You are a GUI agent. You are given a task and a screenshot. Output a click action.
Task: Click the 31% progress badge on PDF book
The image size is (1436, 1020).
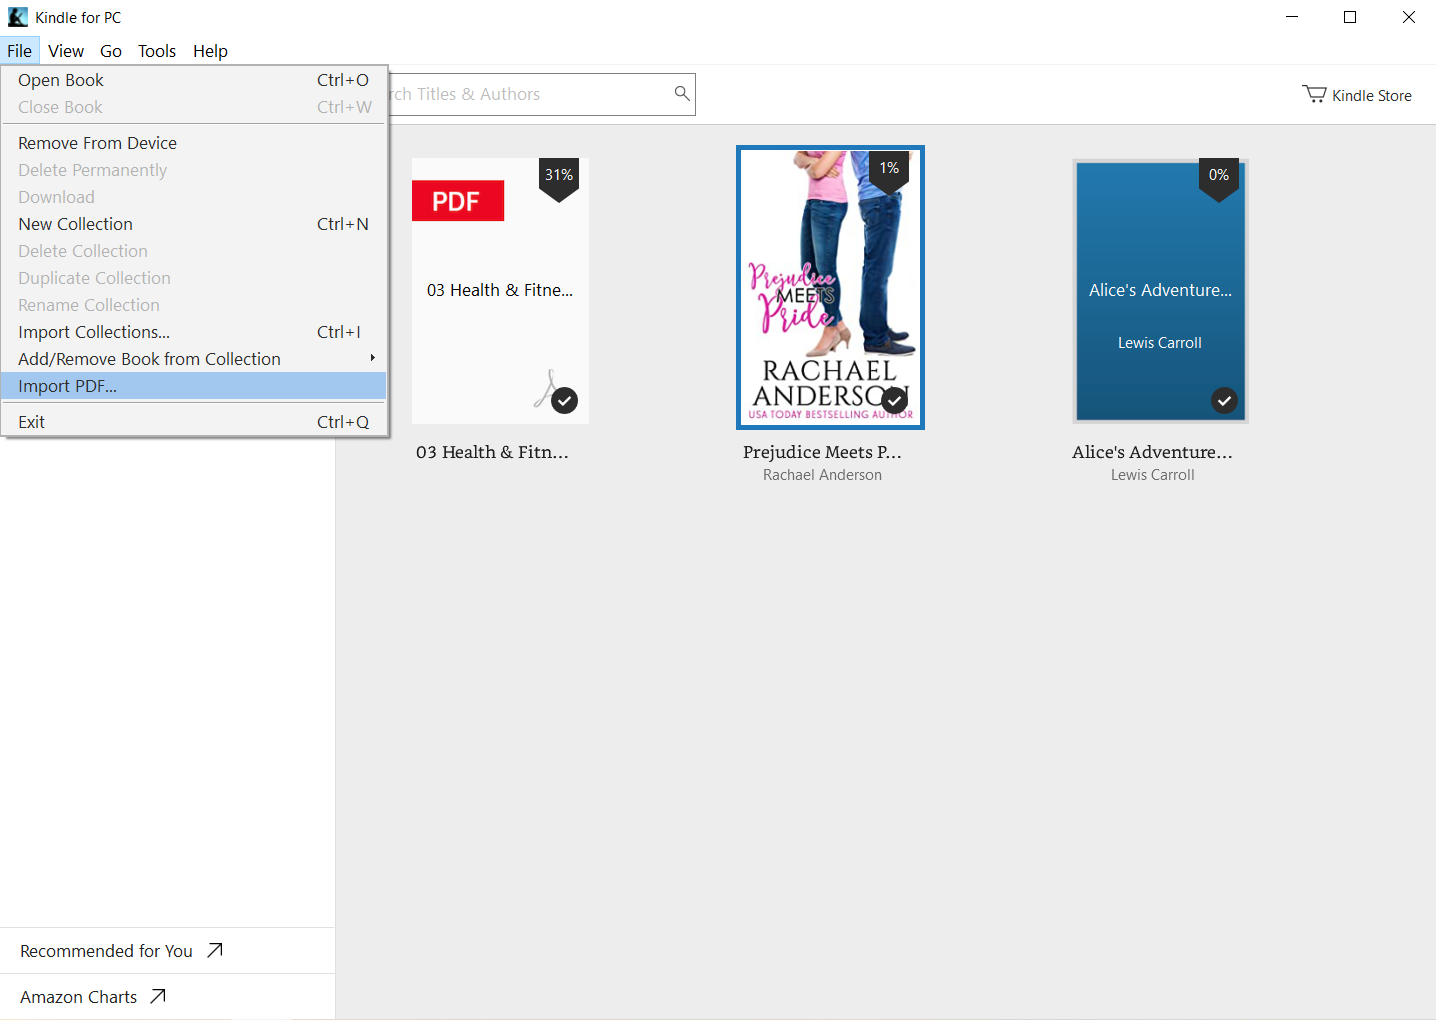coord(559,176)
